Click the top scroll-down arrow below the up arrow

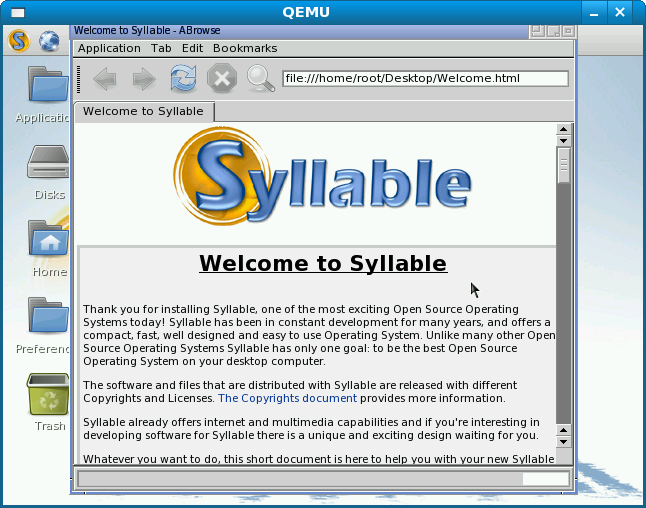point(563,140)
